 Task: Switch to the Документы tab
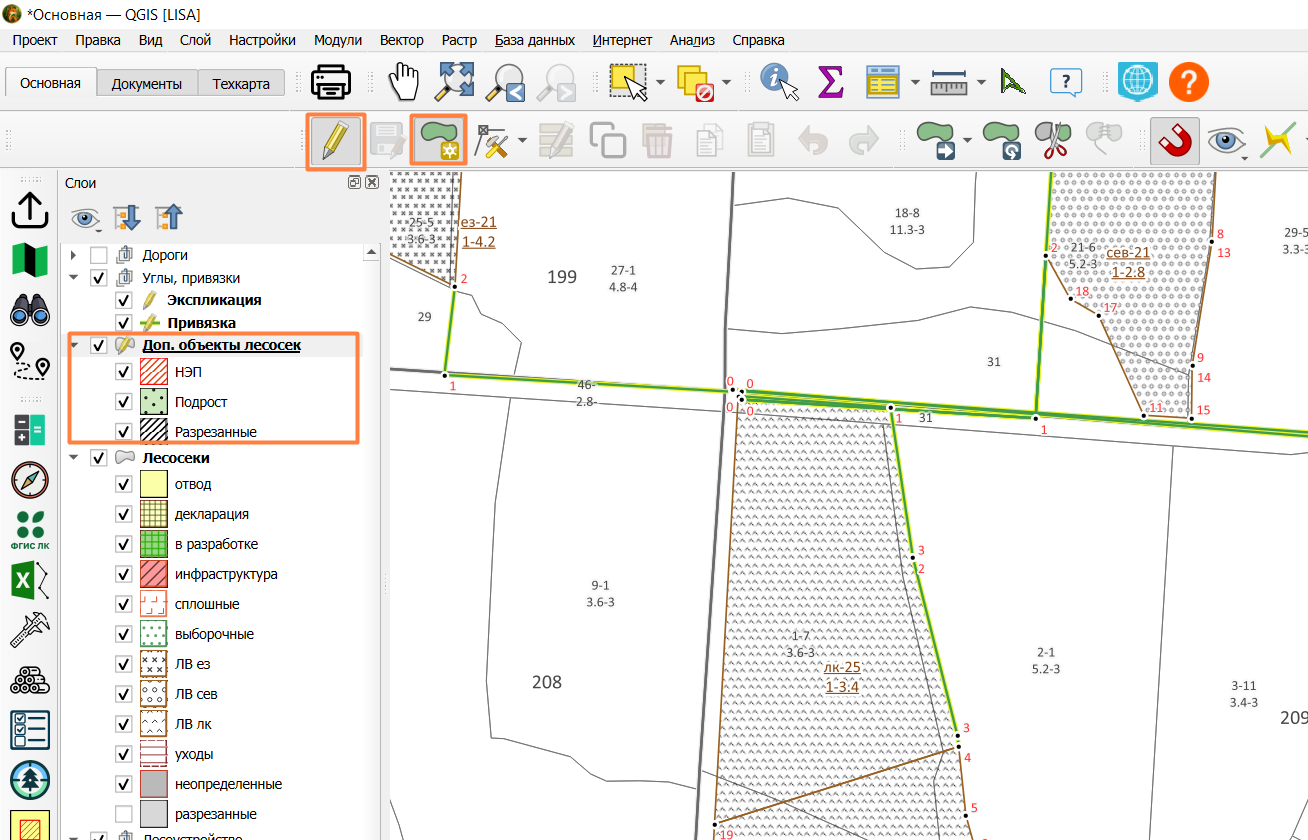tap(147, 84)
